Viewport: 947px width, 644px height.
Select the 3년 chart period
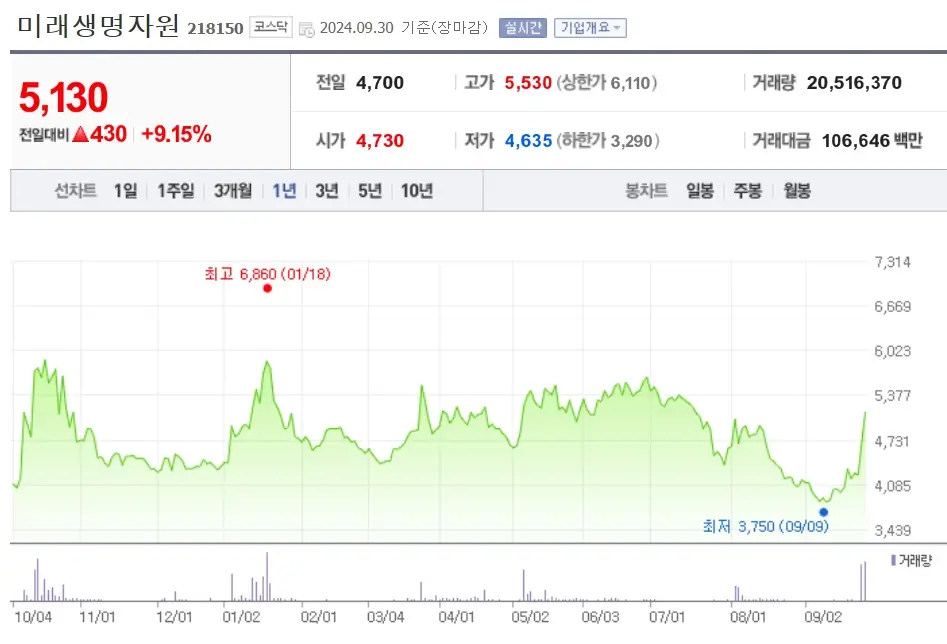click(325, 190)
